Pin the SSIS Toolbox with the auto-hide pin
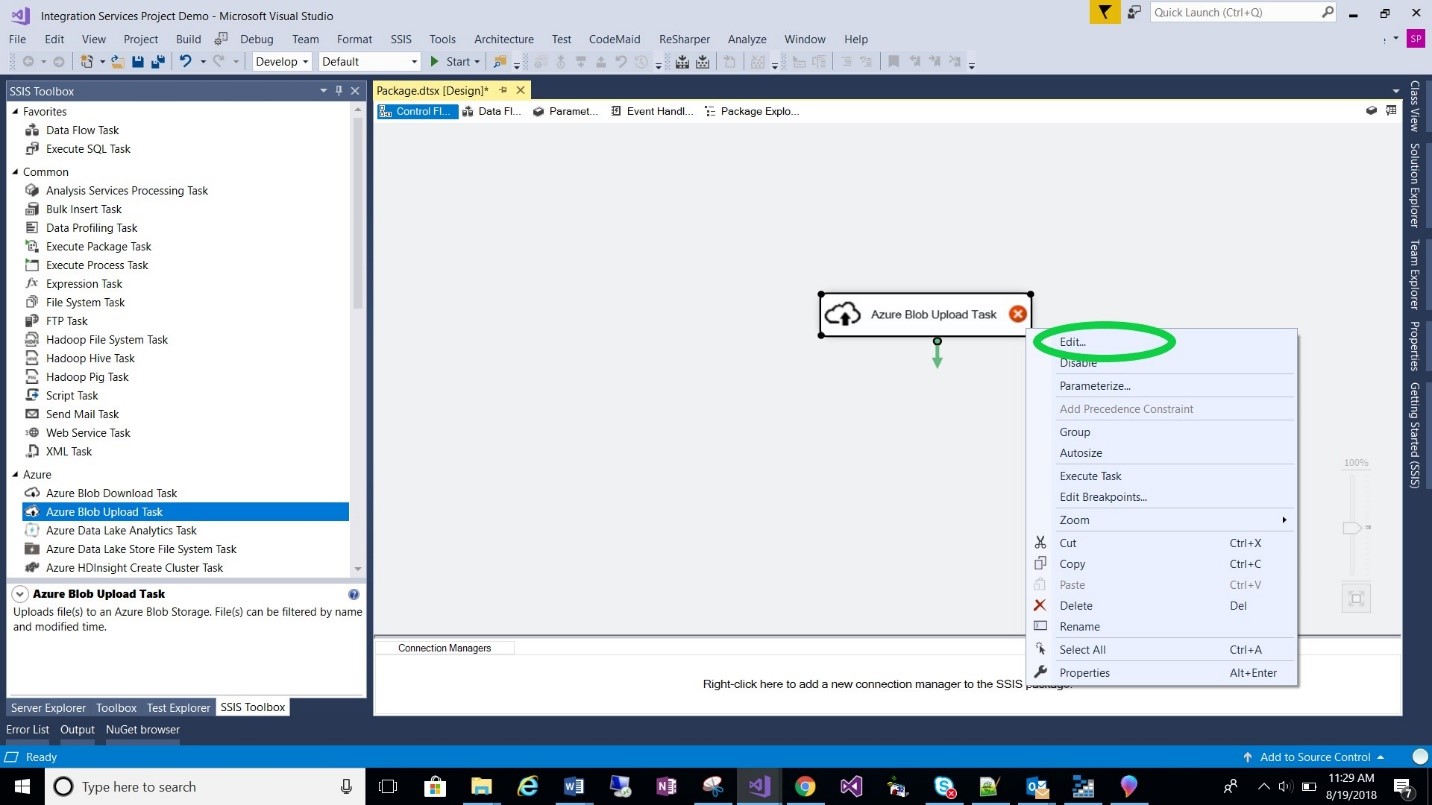 [x=339, y=90]
